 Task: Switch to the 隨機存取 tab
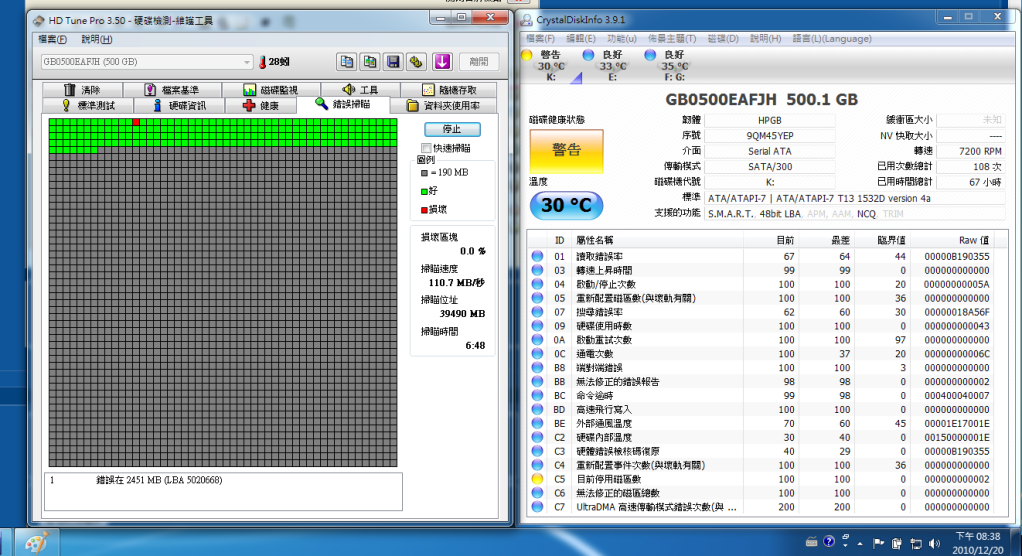(448, 89)
